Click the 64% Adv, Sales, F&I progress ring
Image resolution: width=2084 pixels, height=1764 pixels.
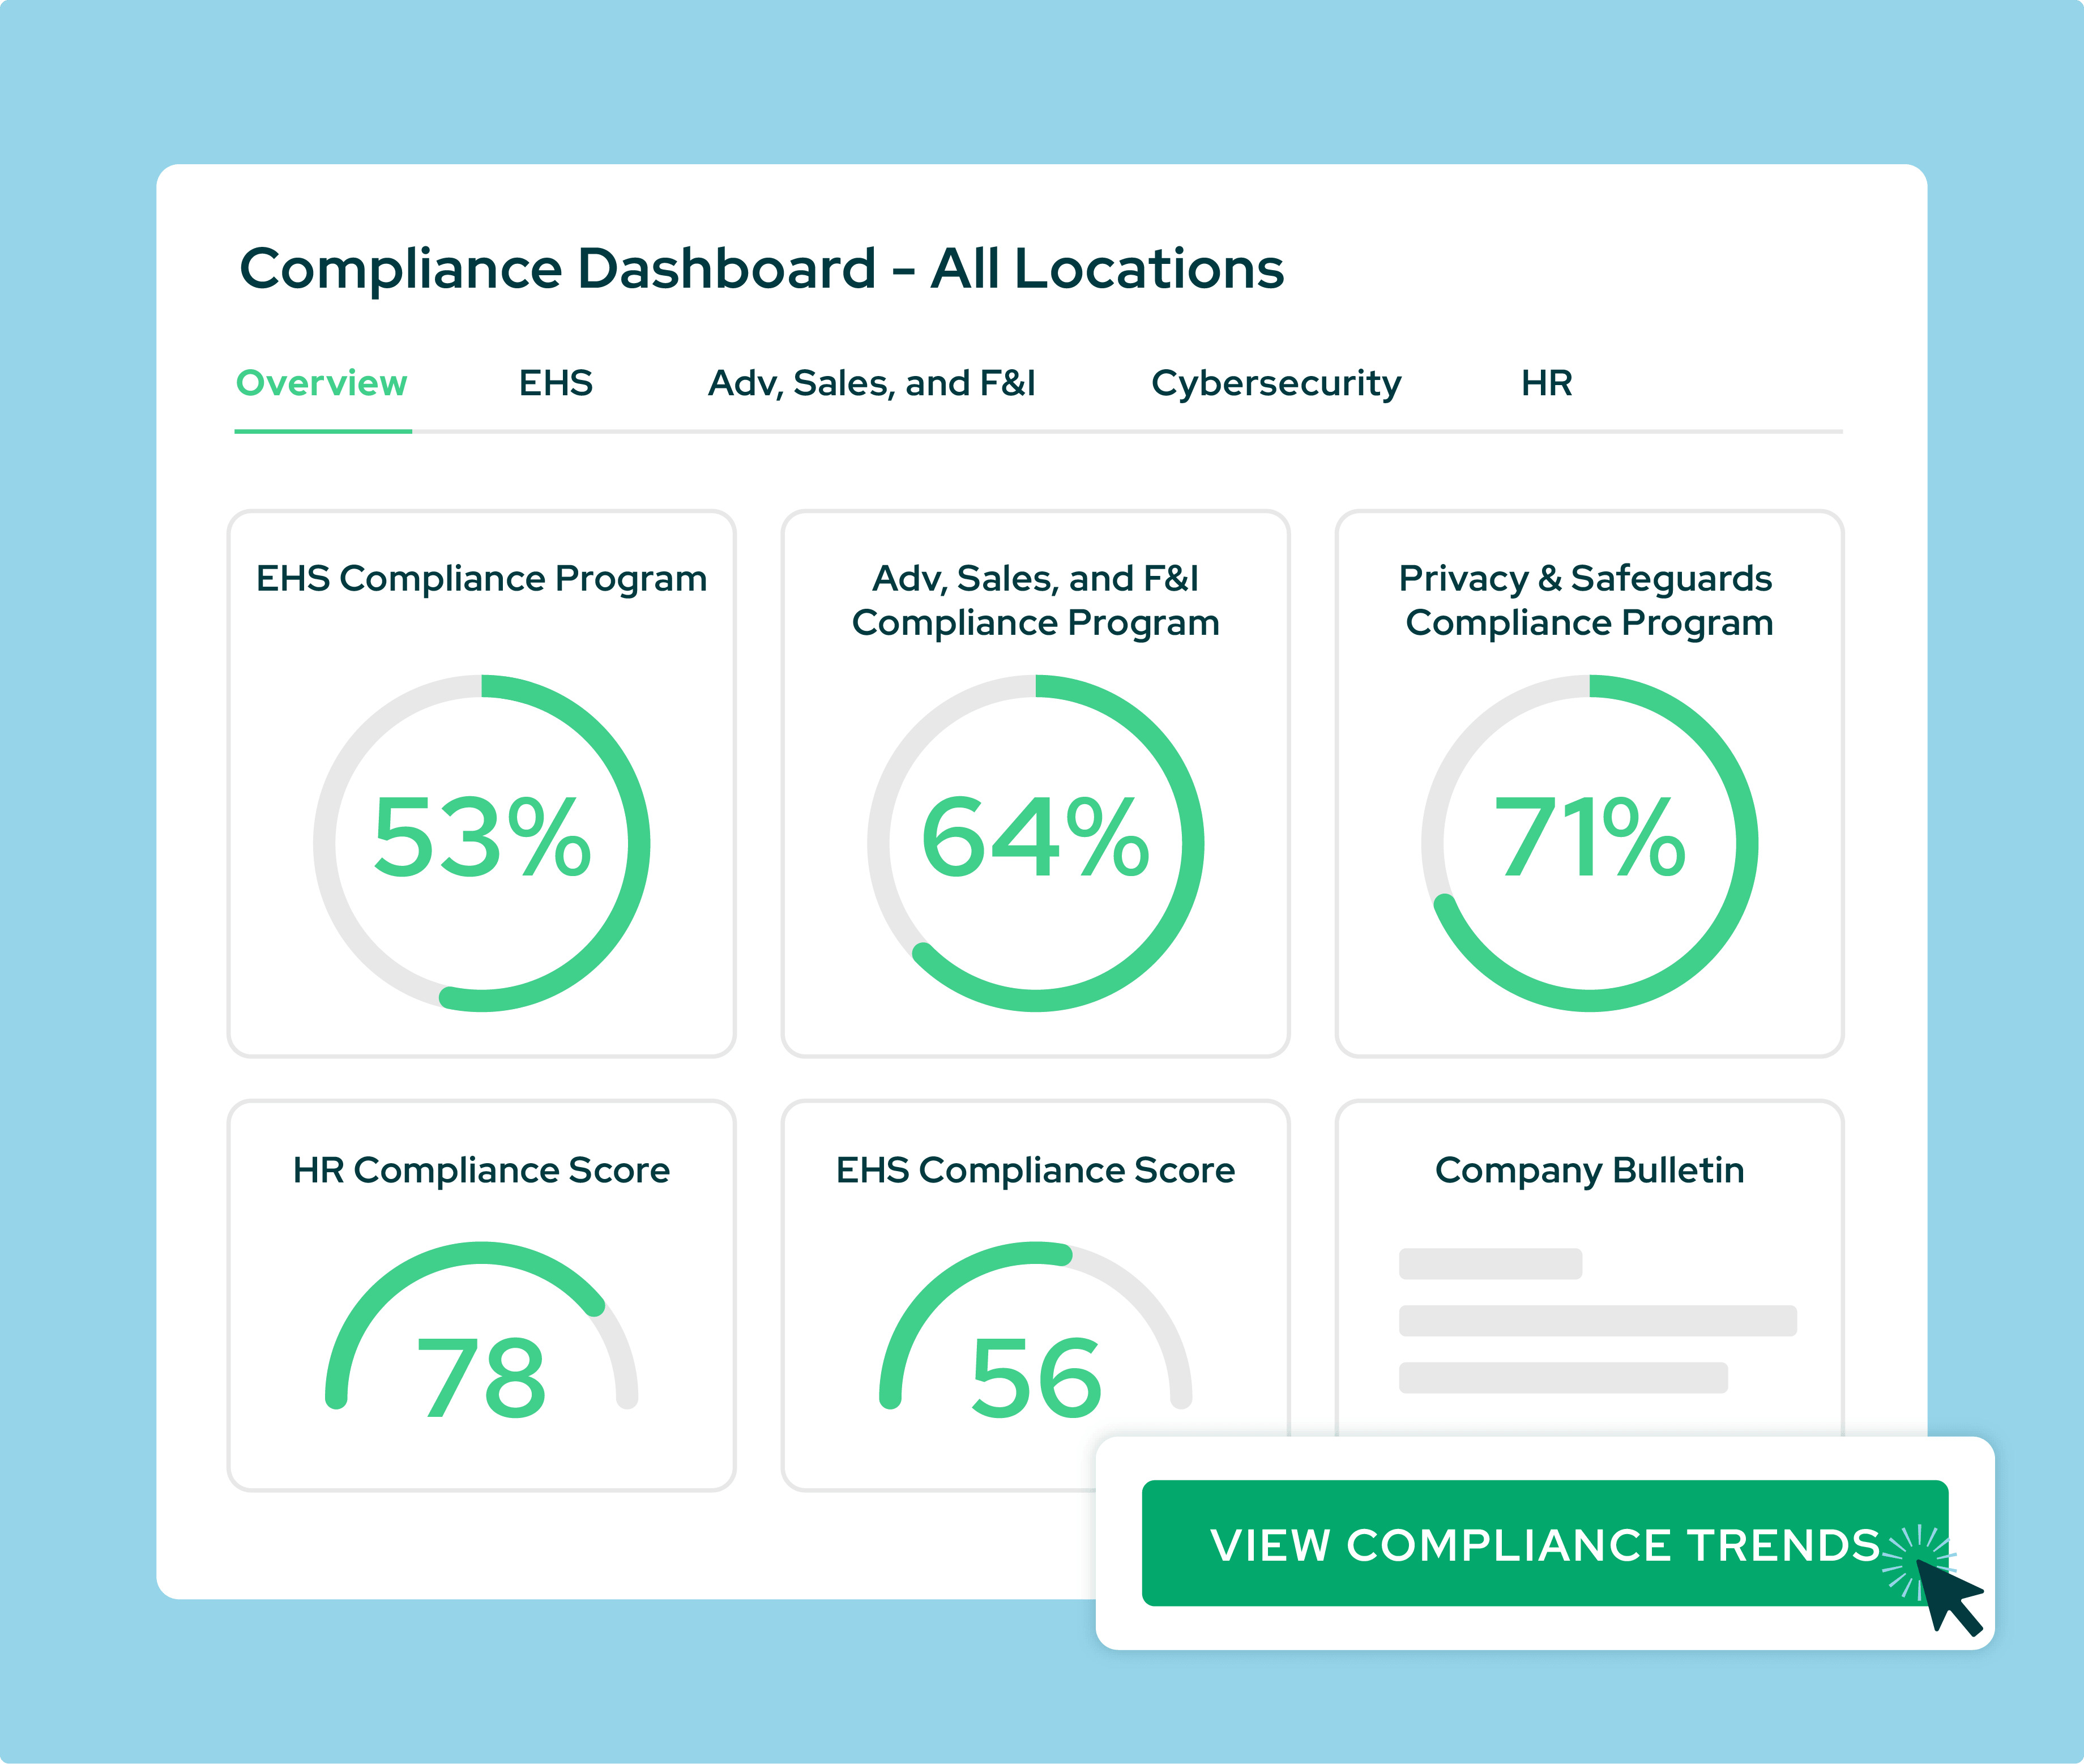tap(1036, 843)
